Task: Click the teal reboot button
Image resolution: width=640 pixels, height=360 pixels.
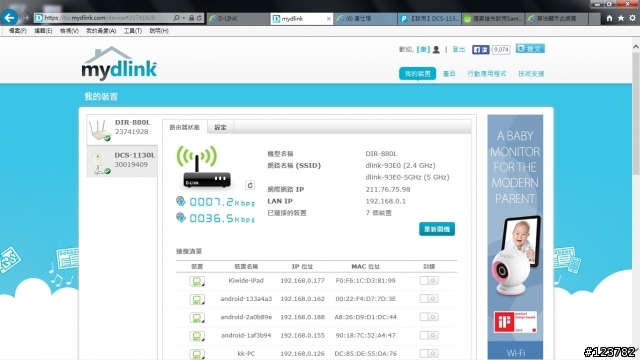Action: click(x=437, y=229)
